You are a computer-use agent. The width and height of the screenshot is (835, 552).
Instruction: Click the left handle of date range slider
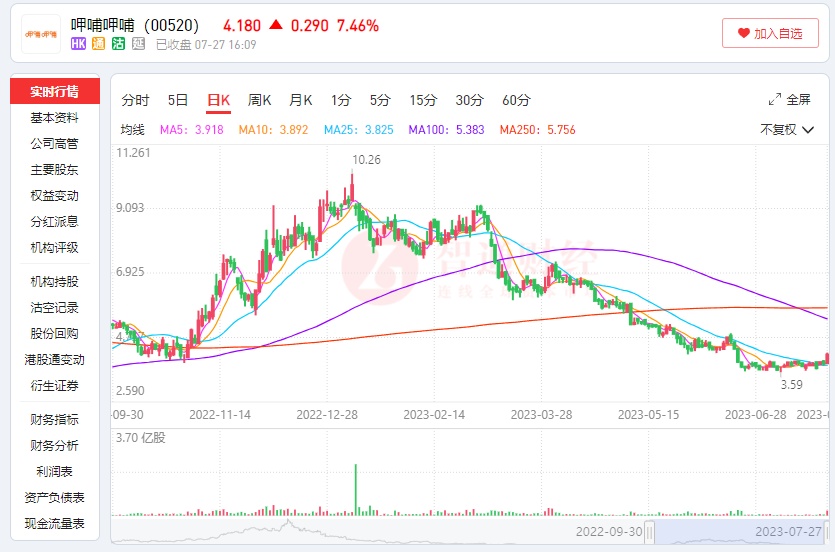pos(649,530)
